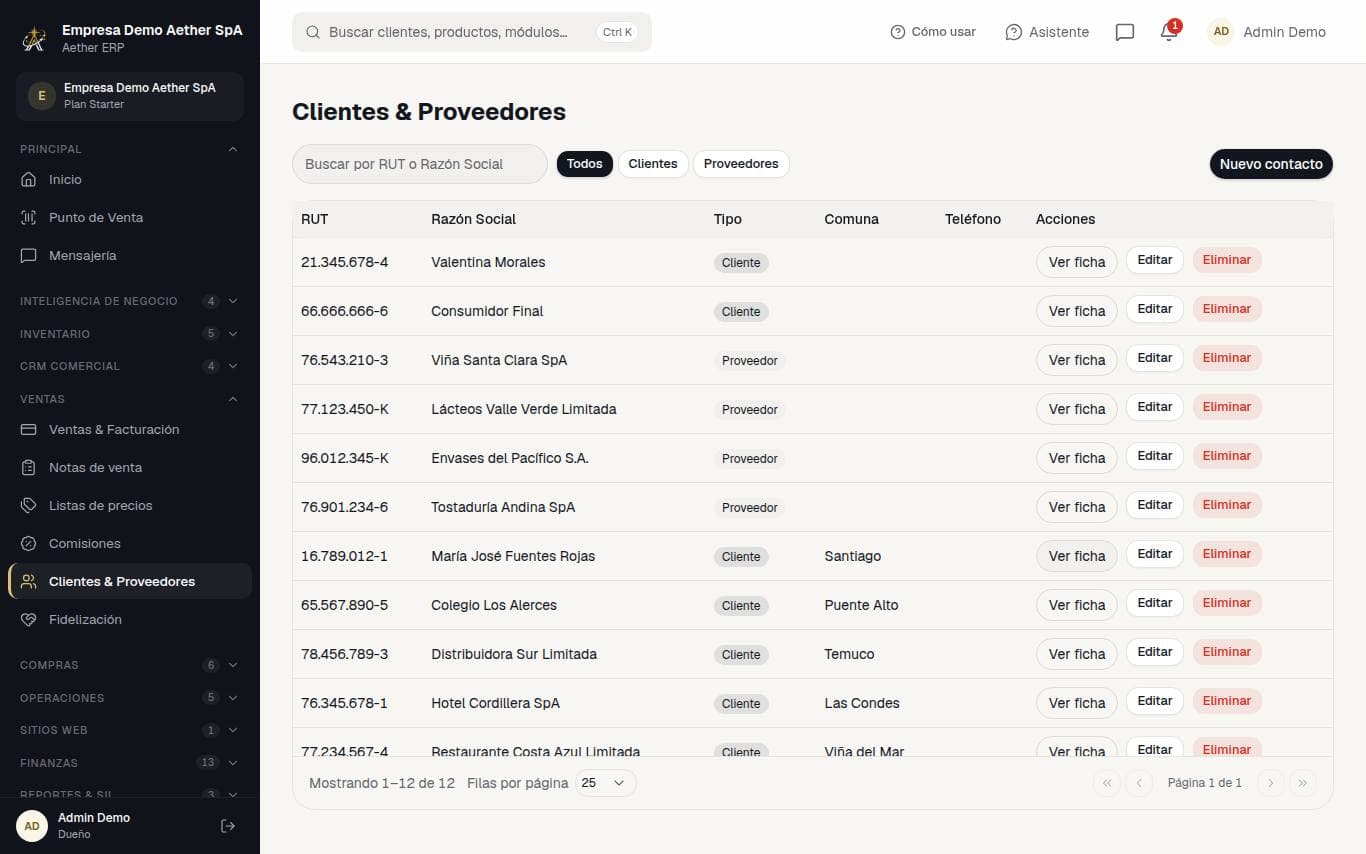Select the Proveedores filter tab
Screen dimensions: 1366x854
[741, 164]
